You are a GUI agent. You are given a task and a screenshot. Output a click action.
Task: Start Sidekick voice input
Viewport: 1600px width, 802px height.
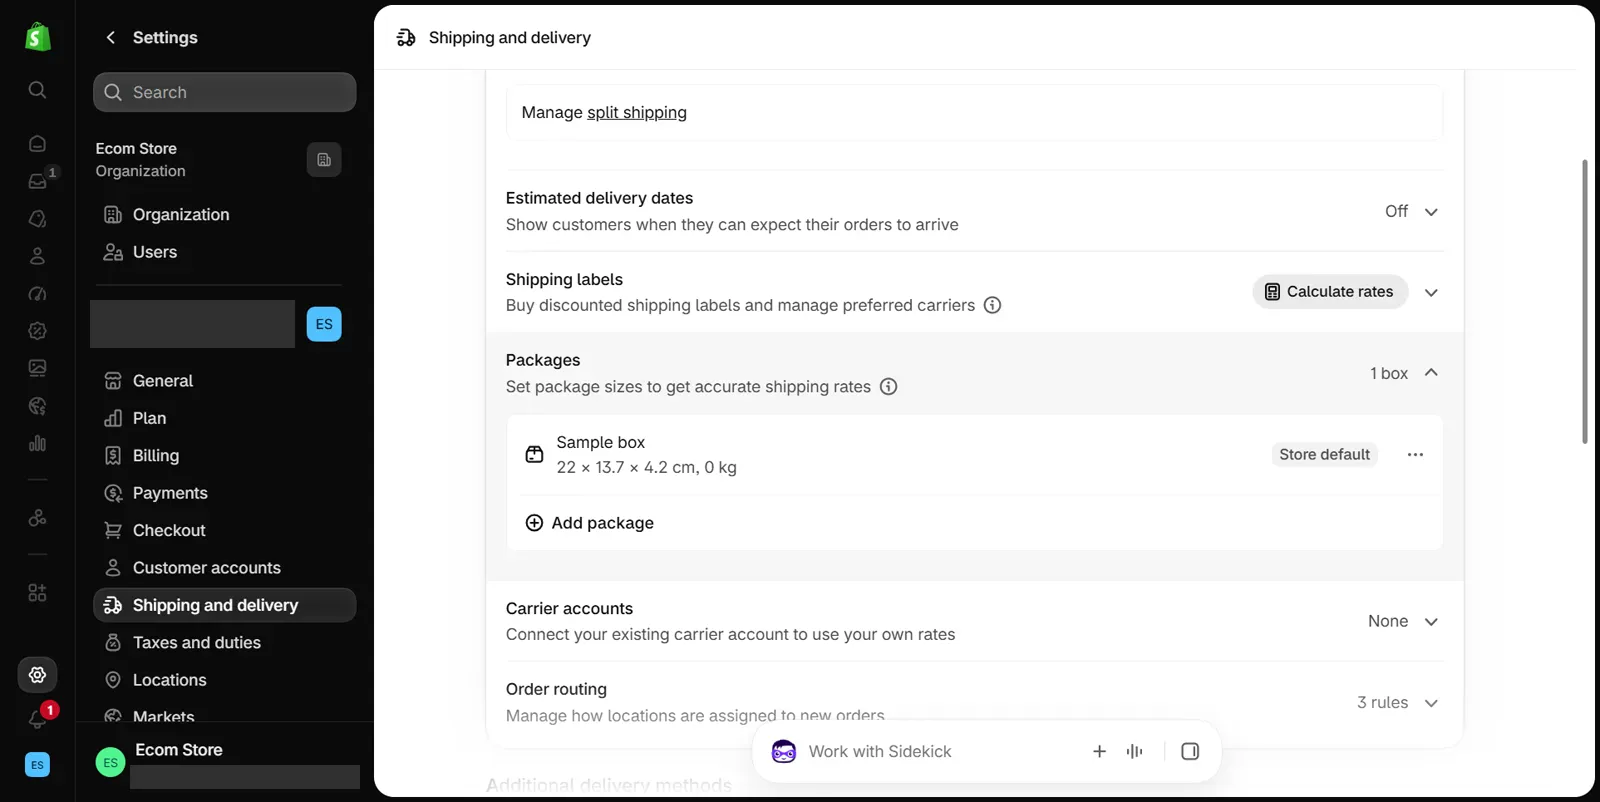coord(1134,751)
